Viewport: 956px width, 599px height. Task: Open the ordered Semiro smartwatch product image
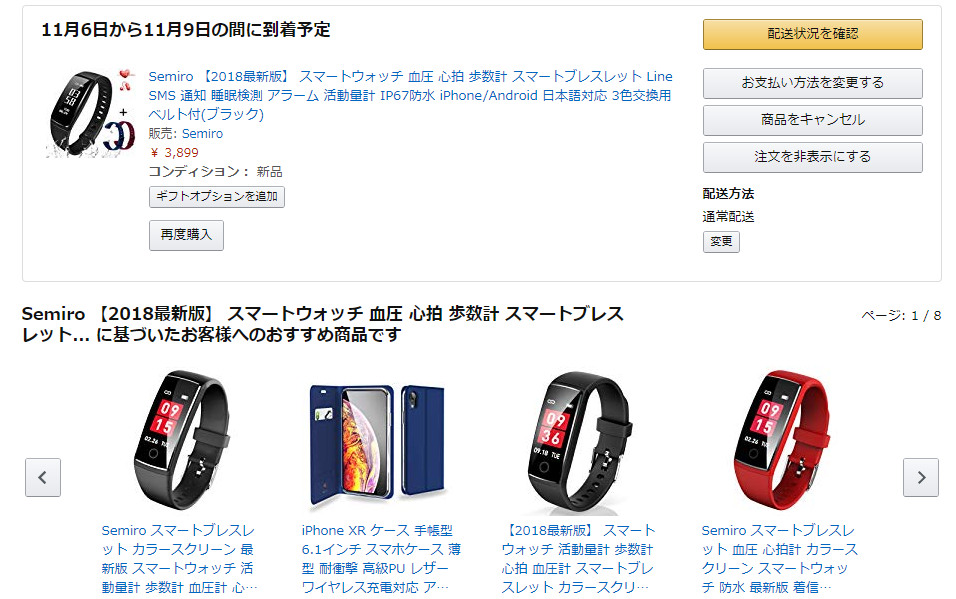pos(91,113)
